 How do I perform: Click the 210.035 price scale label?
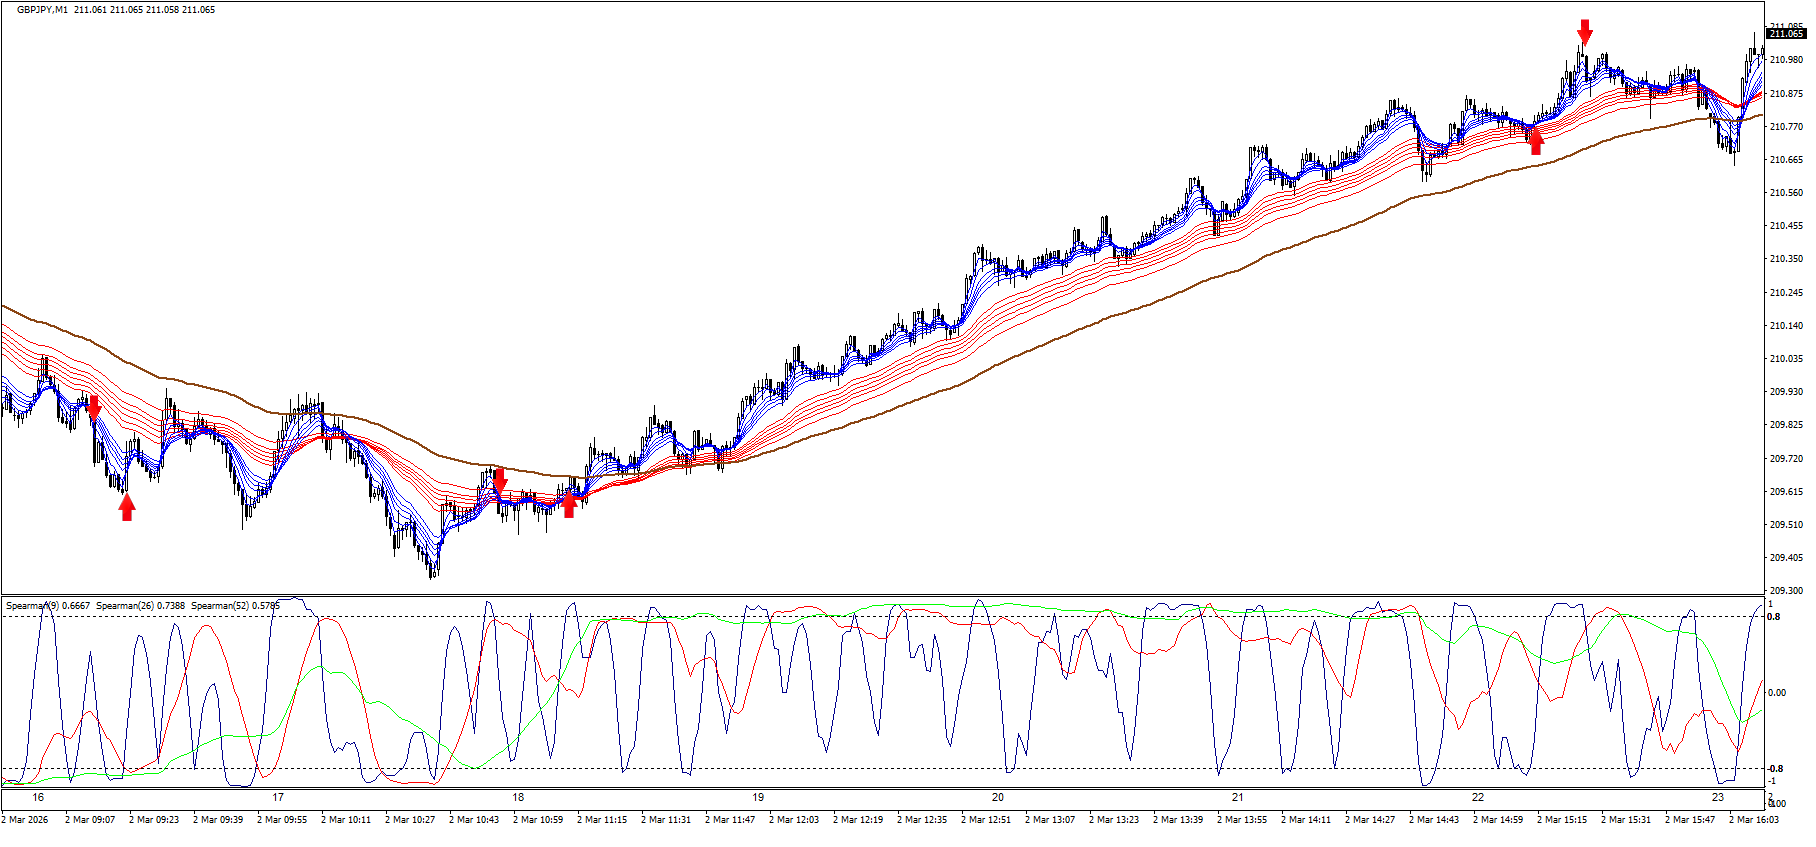(x=1786, y=359)
